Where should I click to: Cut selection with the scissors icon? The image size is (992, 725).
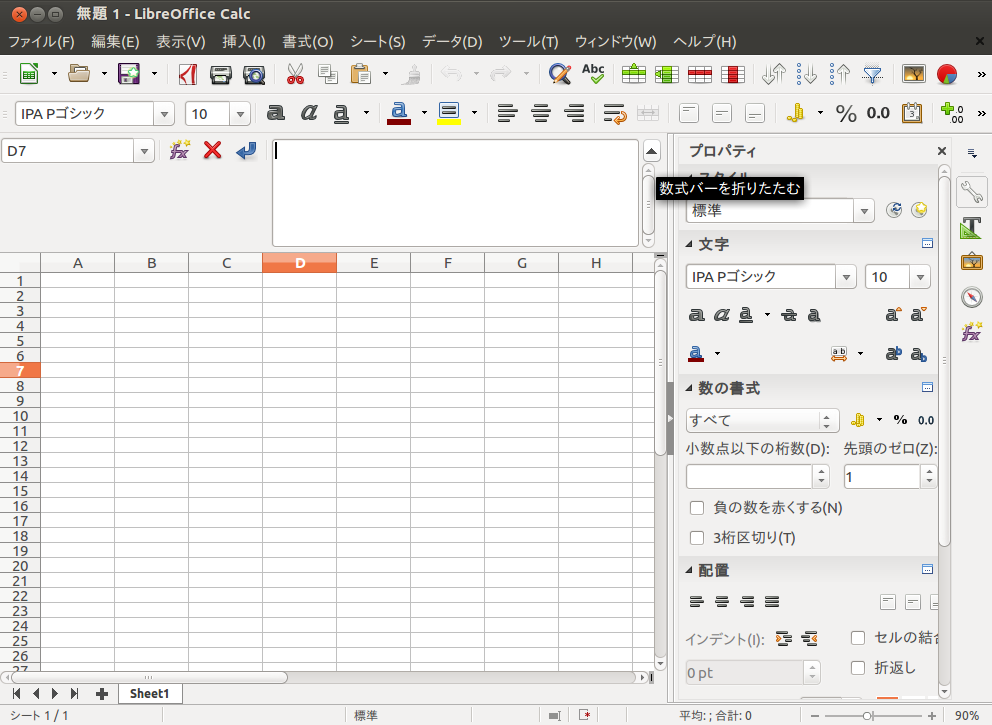[295, 74]
